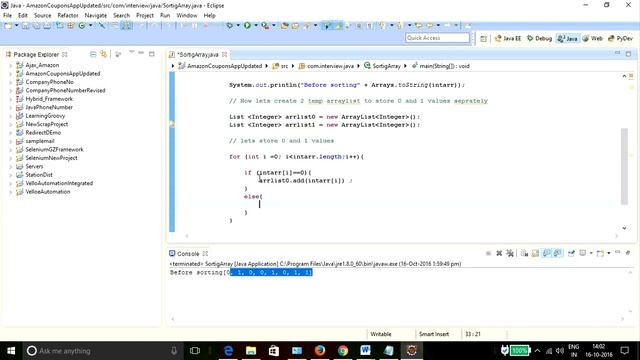Screen dimensions: 640x360
Task: Clear the Console output
Action: pos(524,253)
